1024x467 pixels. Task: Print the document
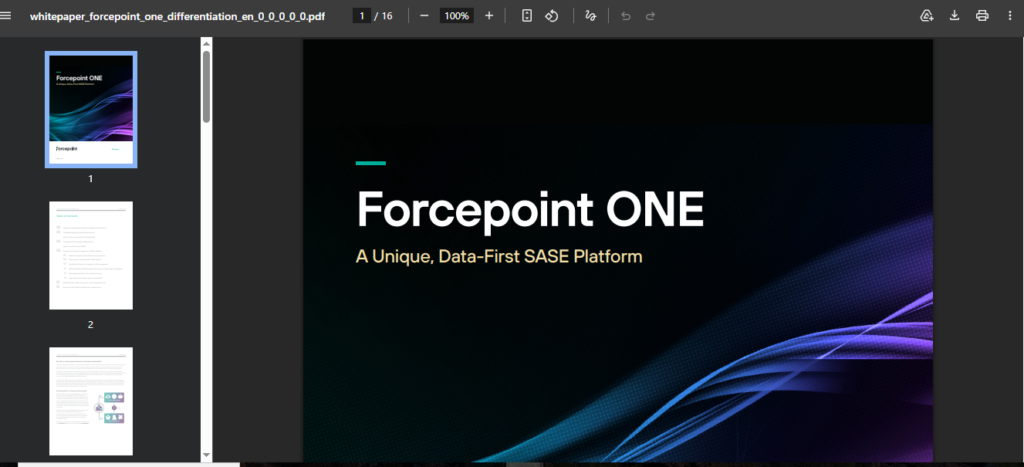coord(982,16)
